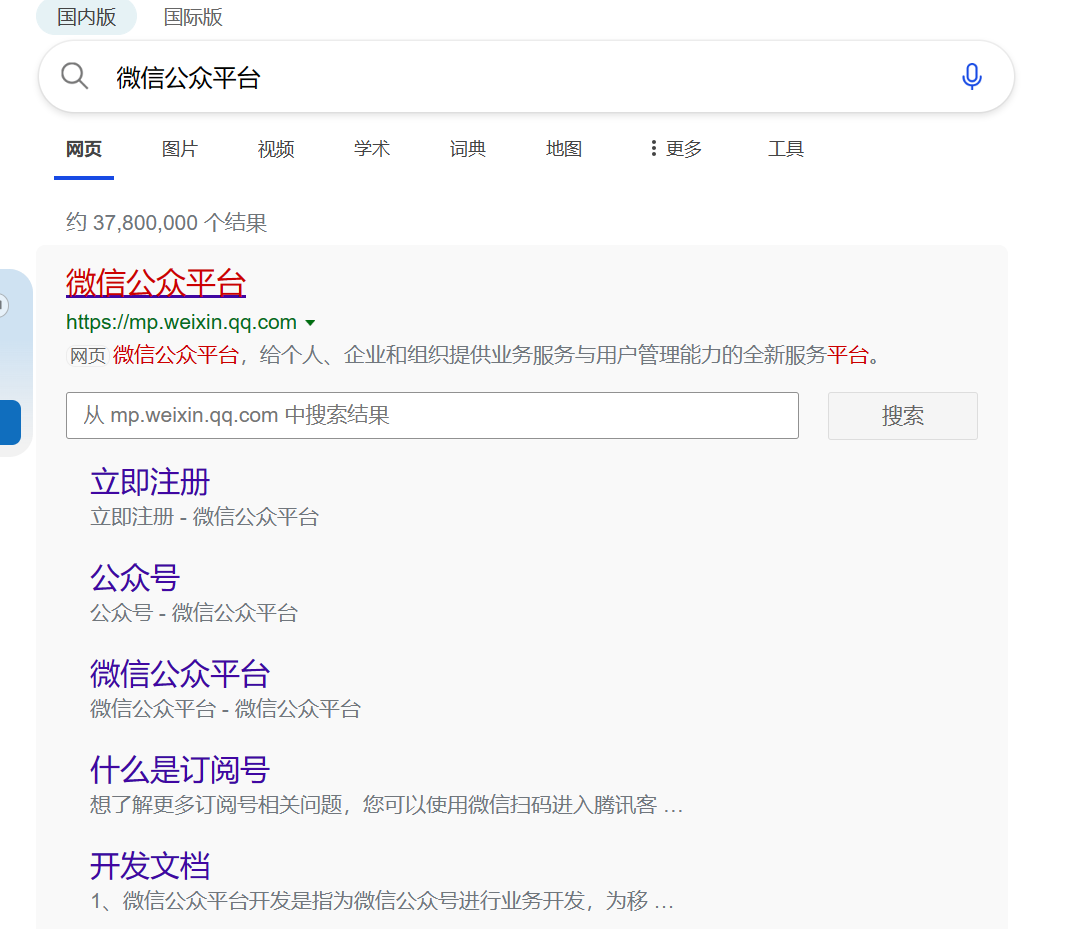Open the 立即注册 sublink
This screenshot has height=929, width=1083.
tap(150, 482)
